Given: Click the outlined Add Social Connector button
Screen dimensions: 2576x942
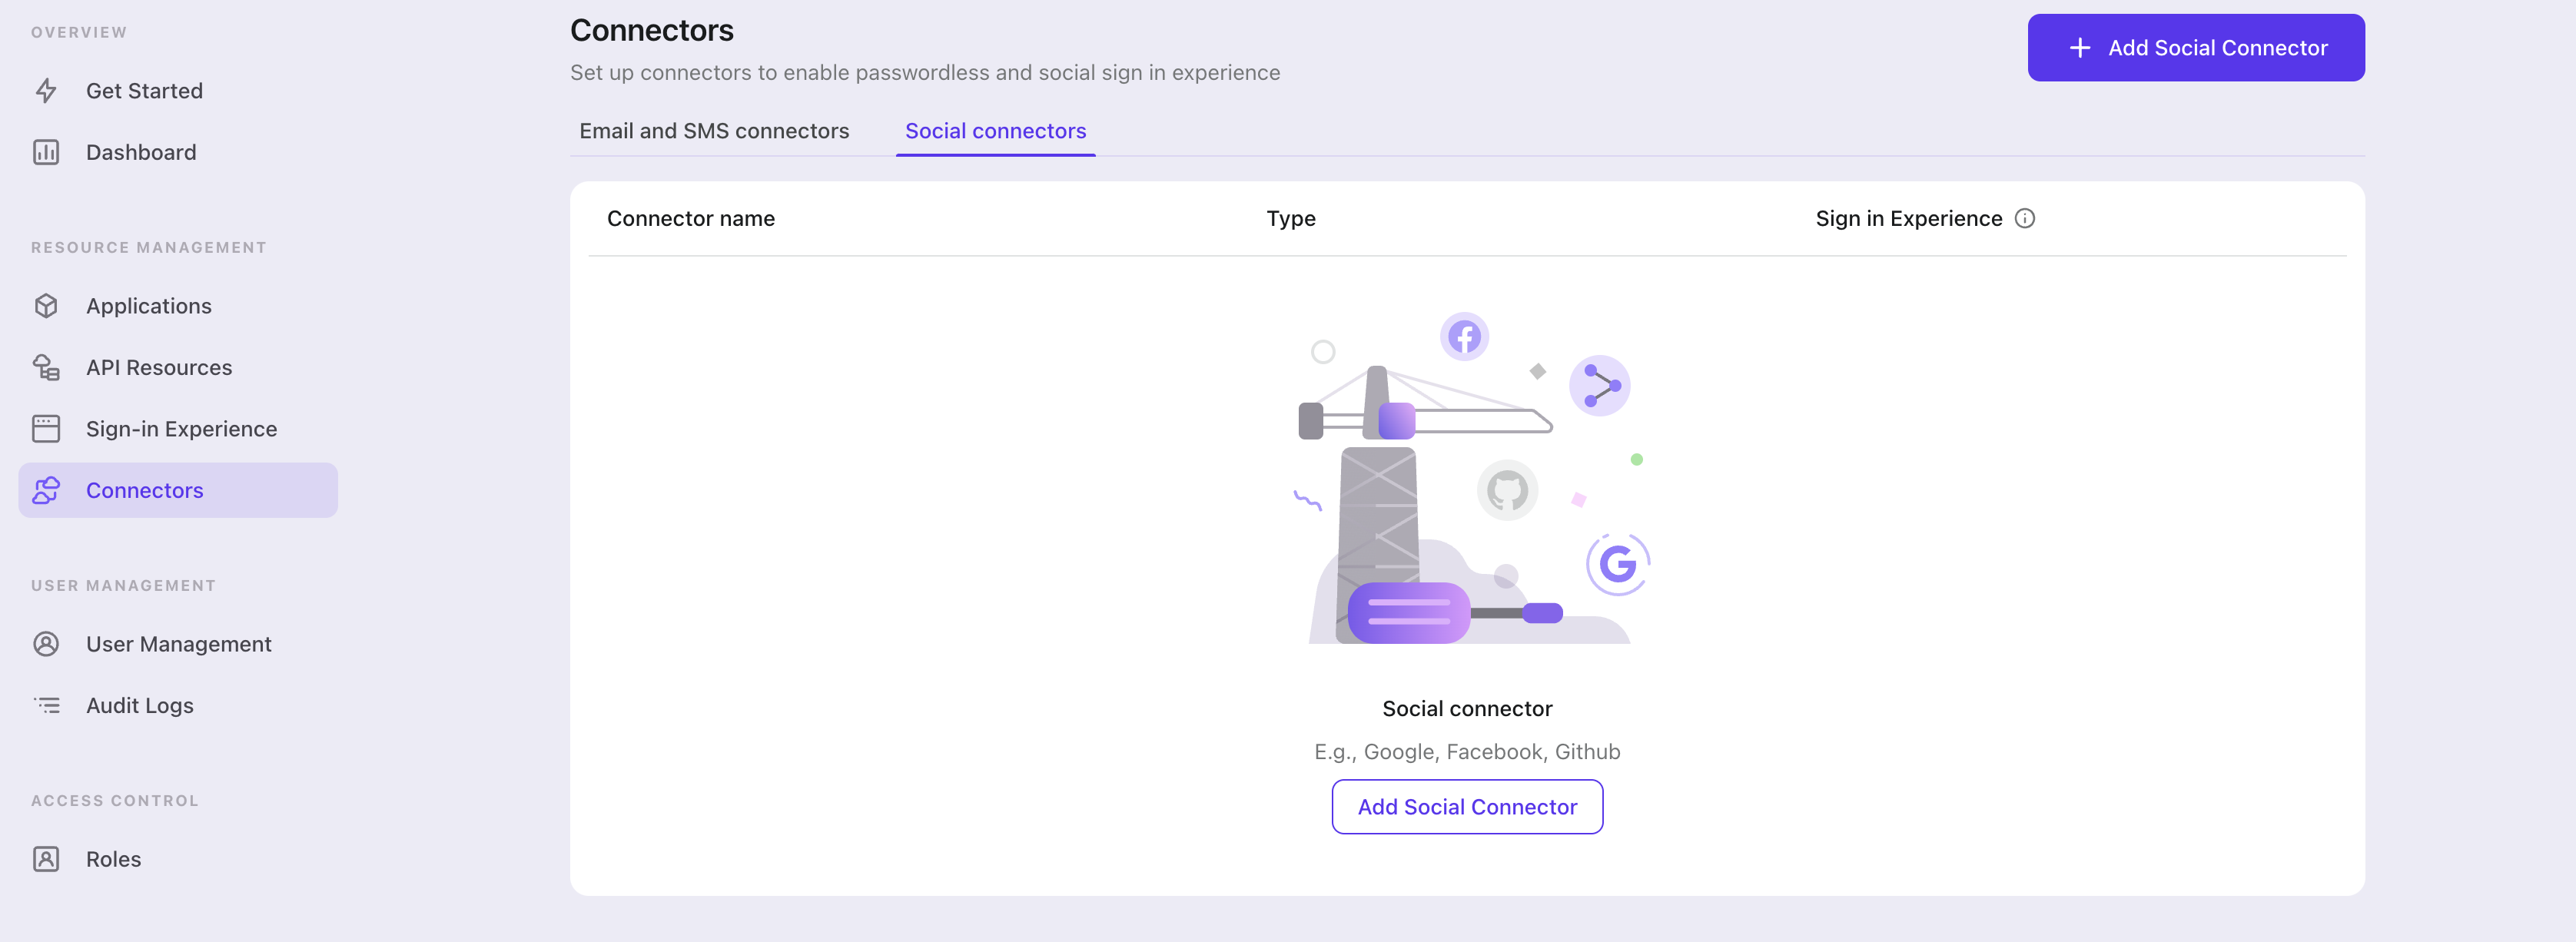Looking at the screenshot, I should coord(1467,807).
